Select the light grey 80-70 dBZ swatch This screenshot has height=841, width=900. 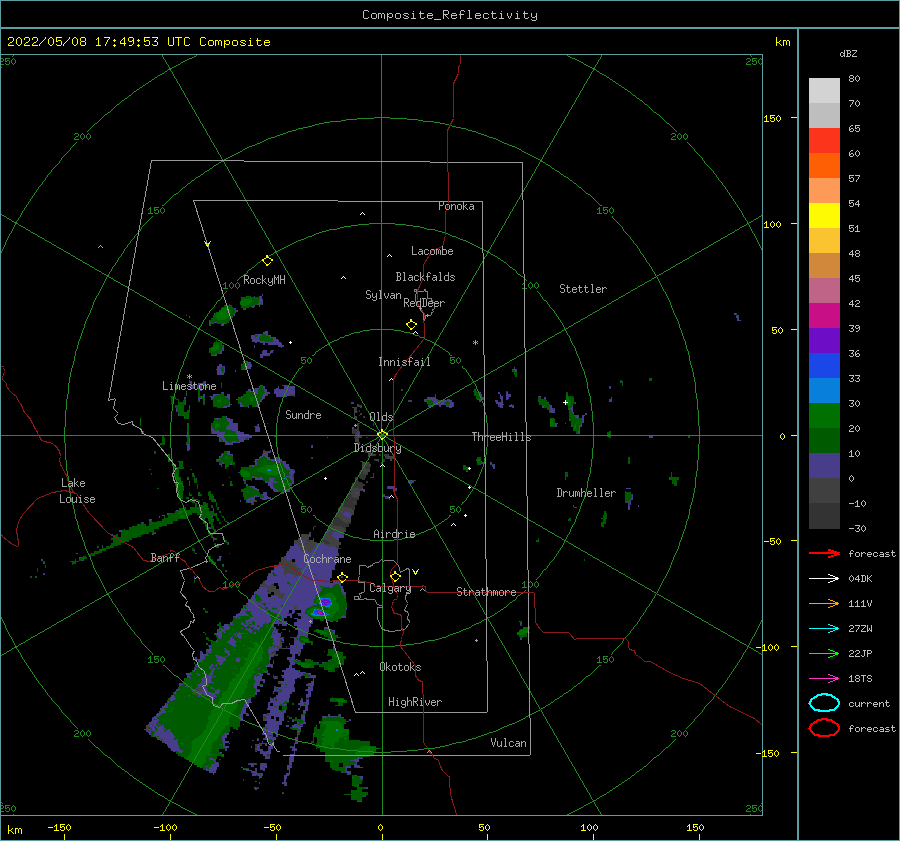[x=824, y=91]
